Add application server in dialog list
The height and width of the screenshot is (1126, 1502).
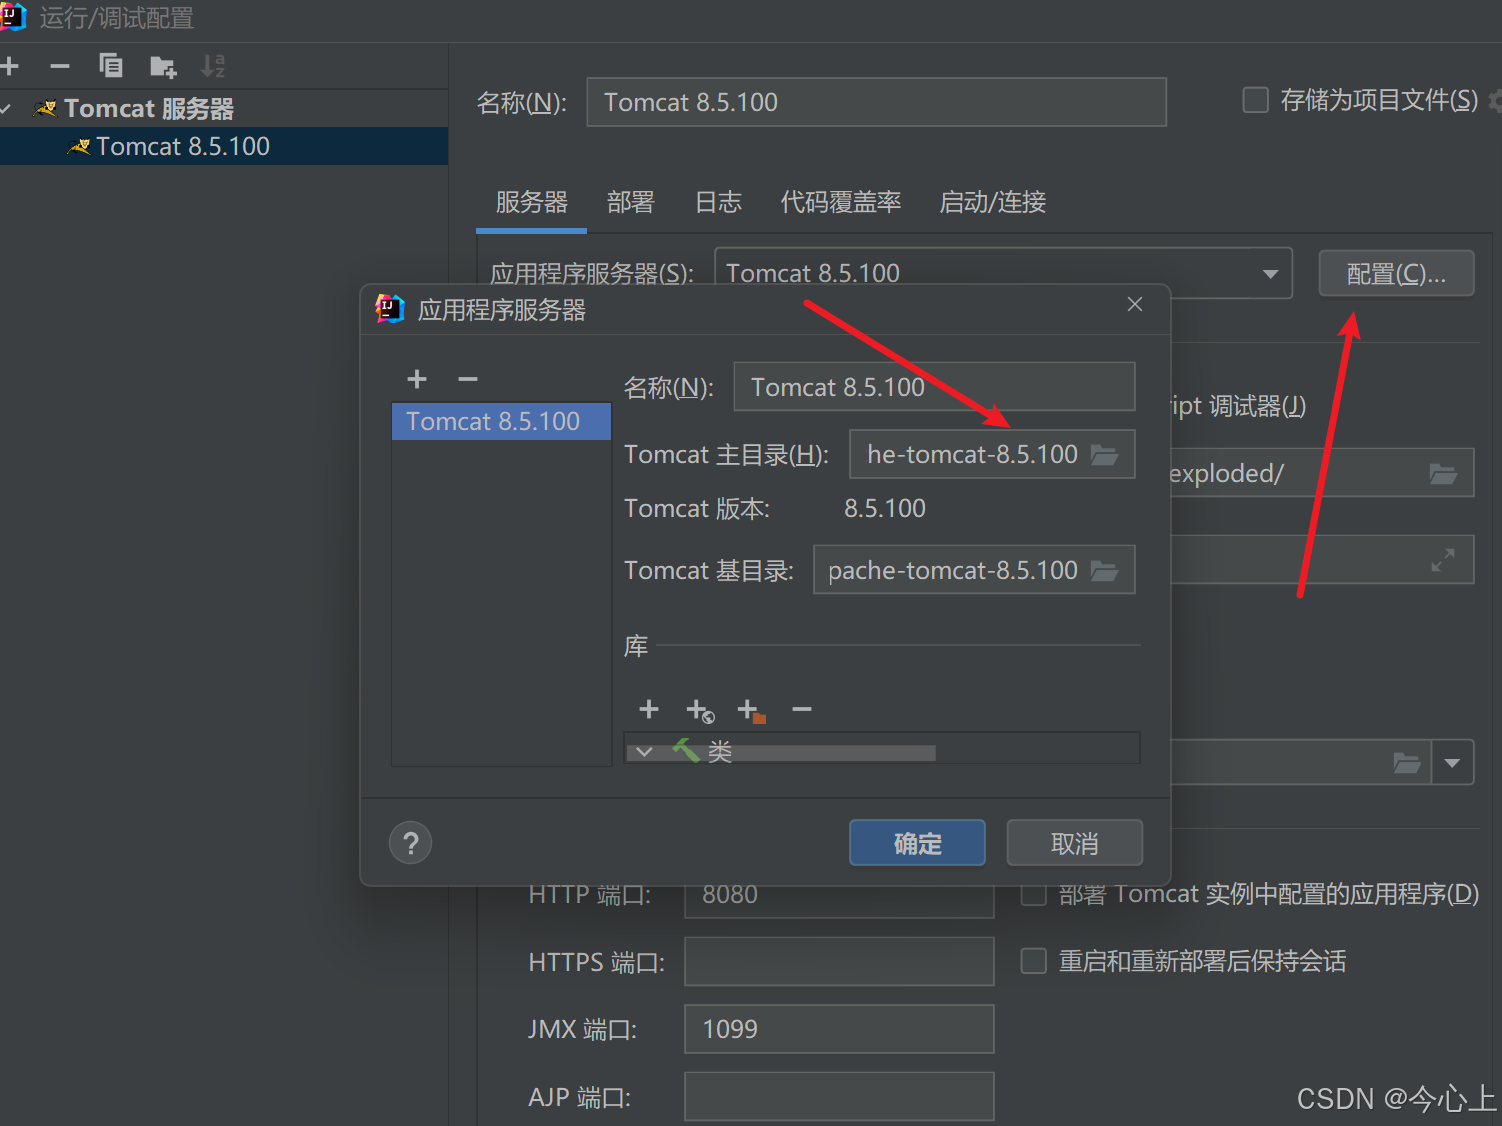(x=417, y=379)
